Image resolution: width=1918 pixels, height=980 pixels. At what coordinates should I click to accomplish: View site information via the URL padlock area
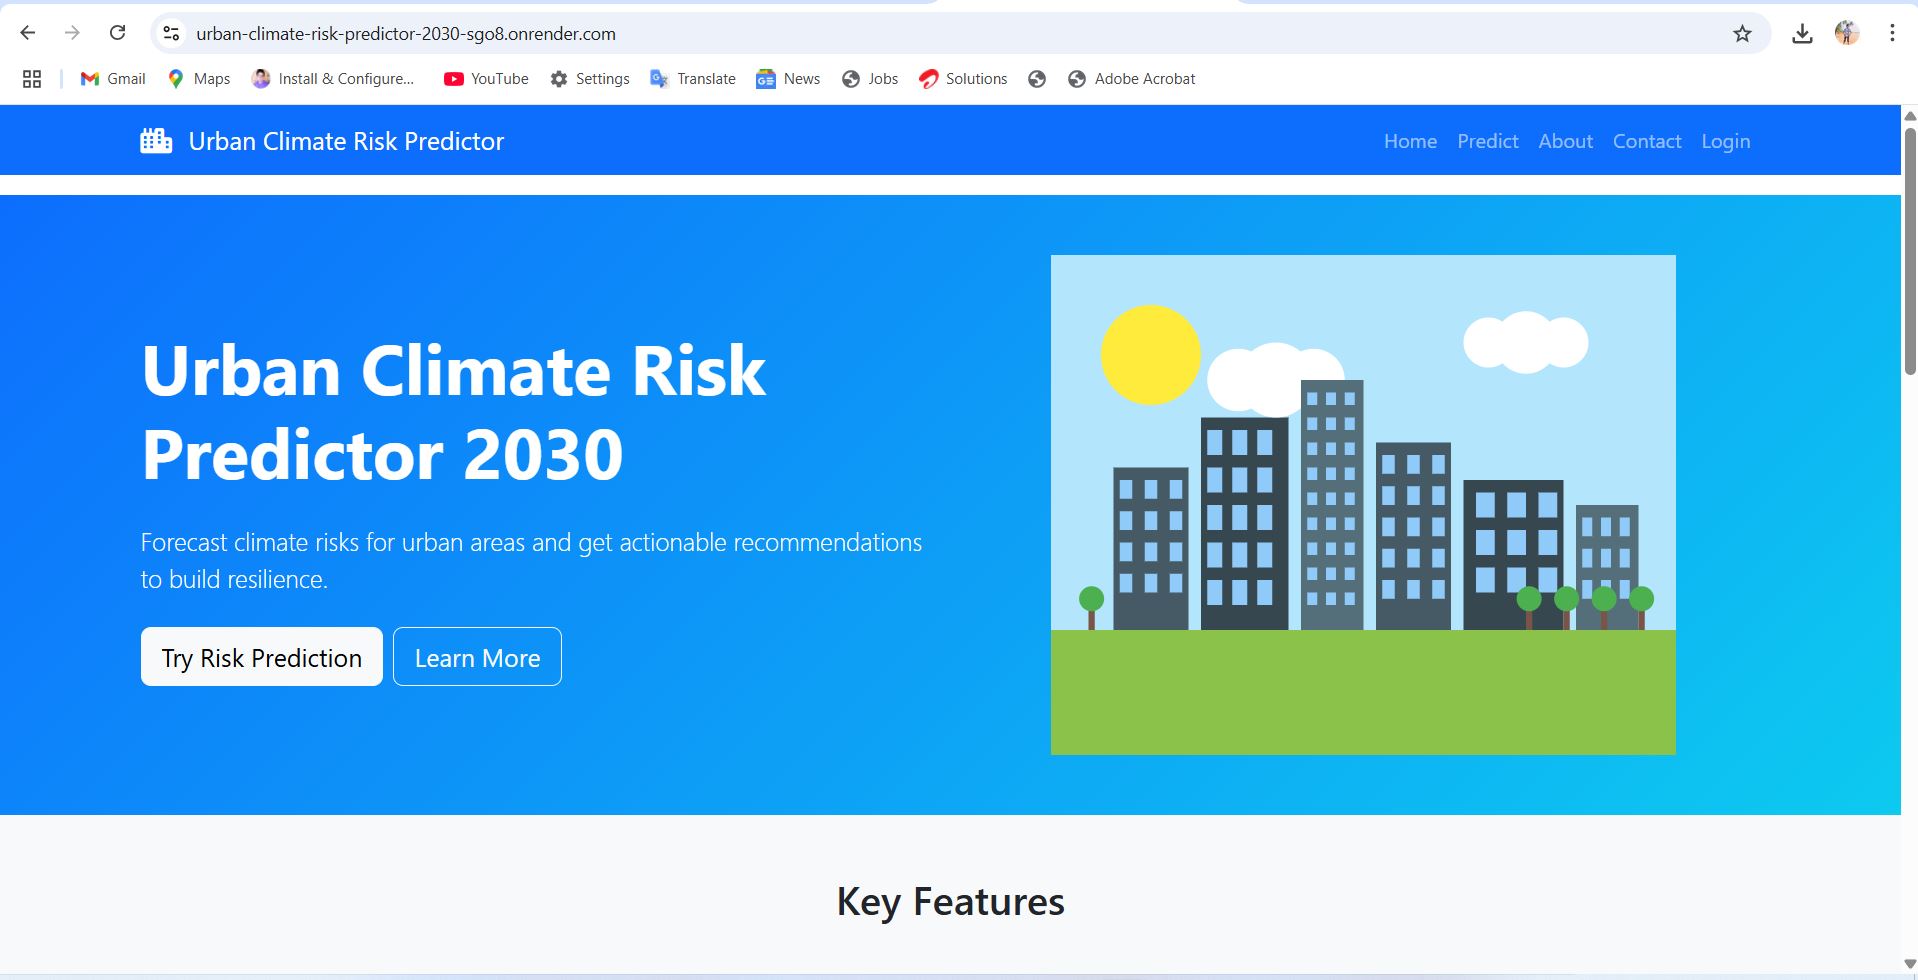coord(170,32)
